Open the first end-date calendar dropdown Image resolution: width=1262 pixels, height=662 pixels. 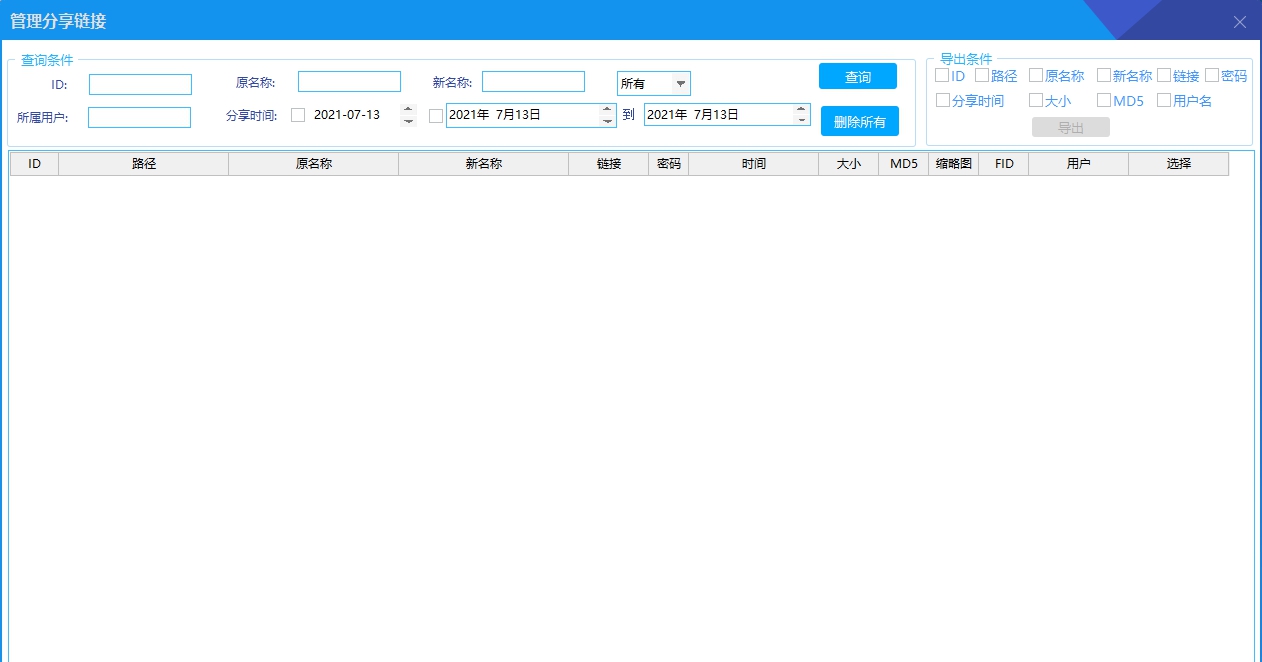608,116
